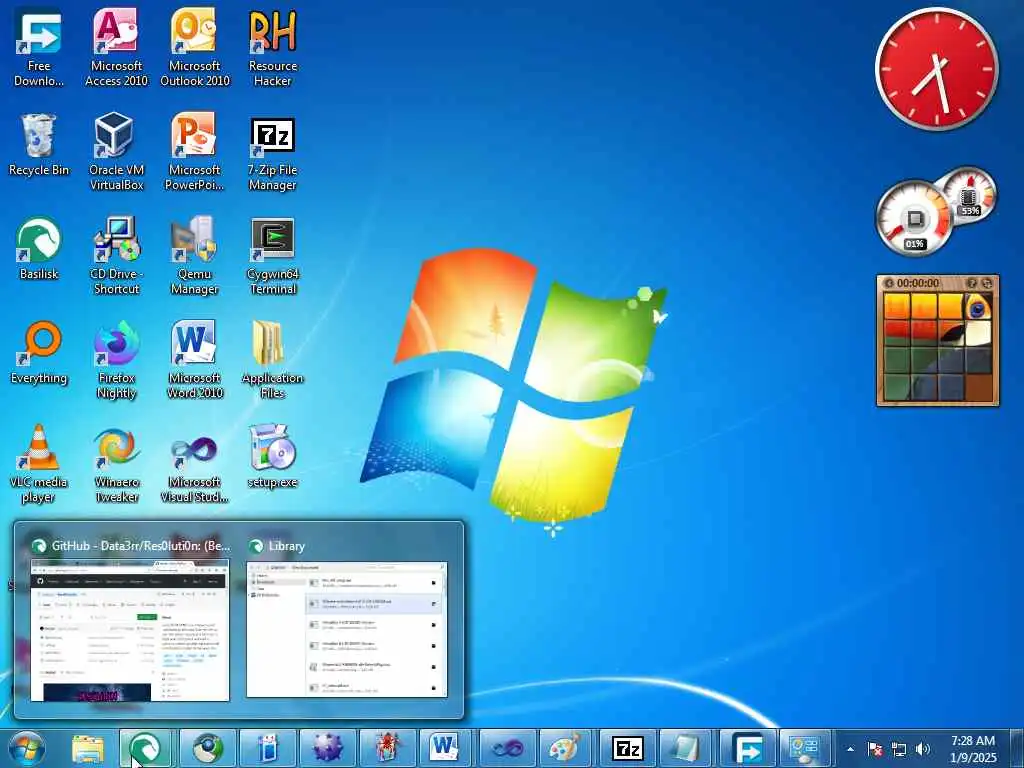This screenshot has width=1024, height=768.
Task: Click the network status tray icon
Action: tap(899, 749)
